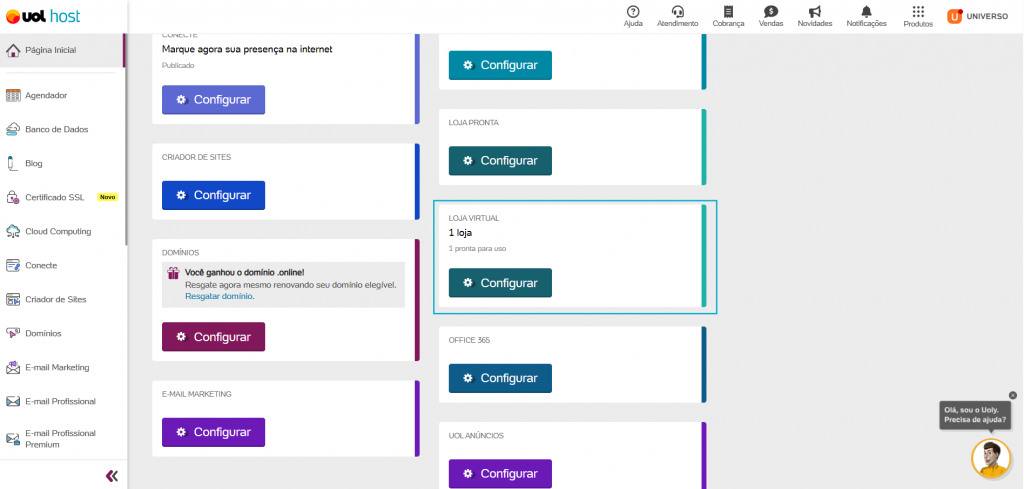Click 'Marque agora sua presença na internet'
Image resolution: width=1024 pixels, height=489 pixels.
click(247, 49)
